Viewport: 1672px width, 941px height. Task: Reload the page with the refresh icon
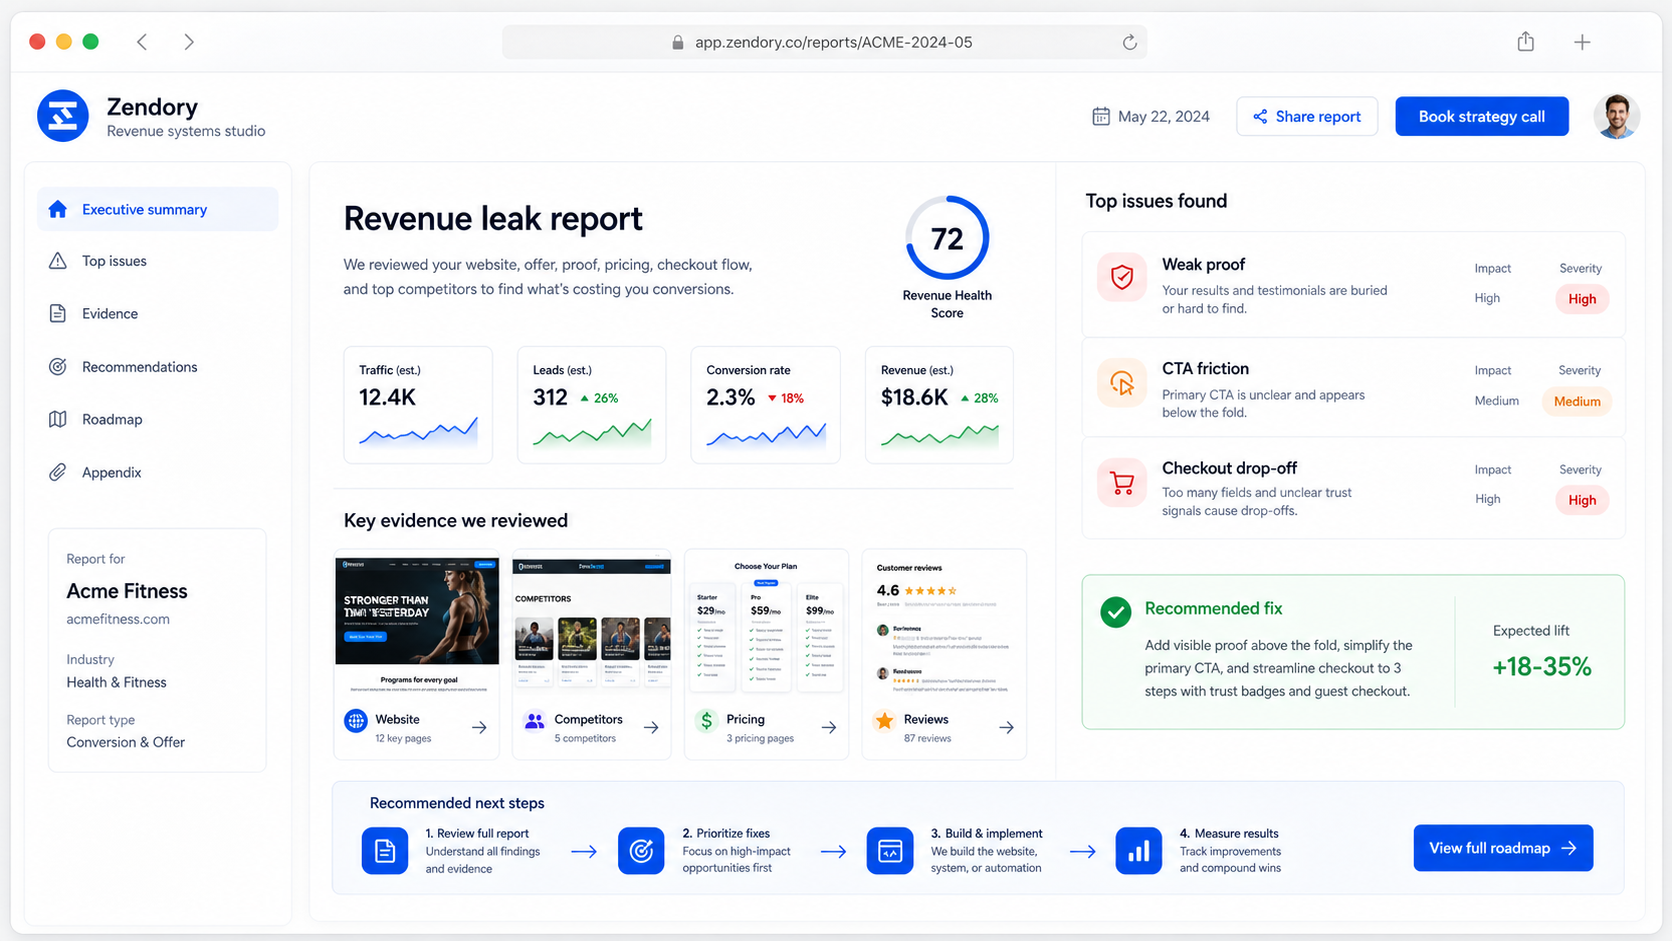click(x=1129, y=42)
